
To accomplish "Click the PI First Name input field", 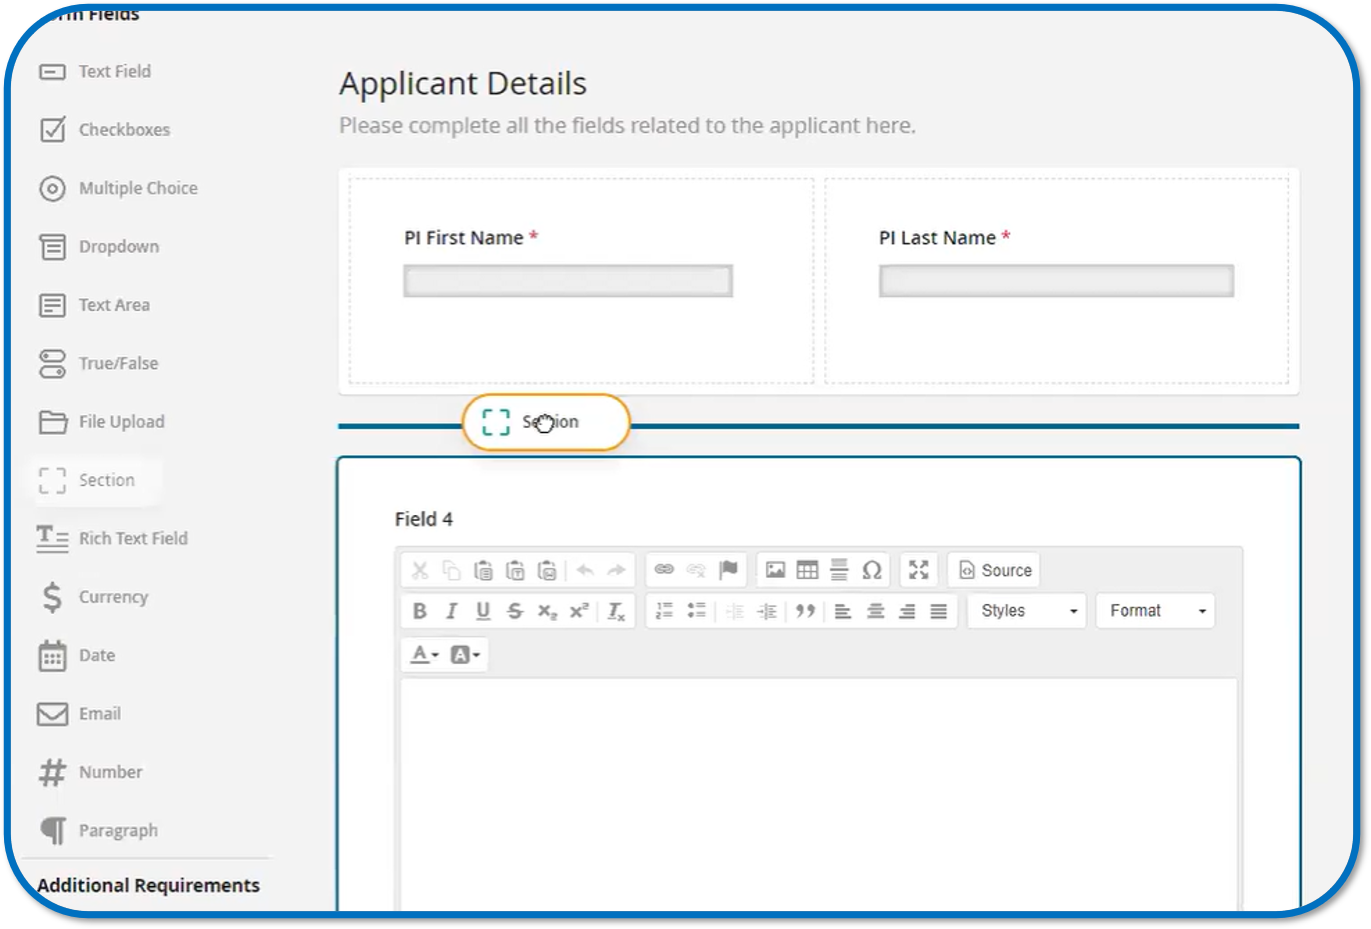I will tap(567, 281).
